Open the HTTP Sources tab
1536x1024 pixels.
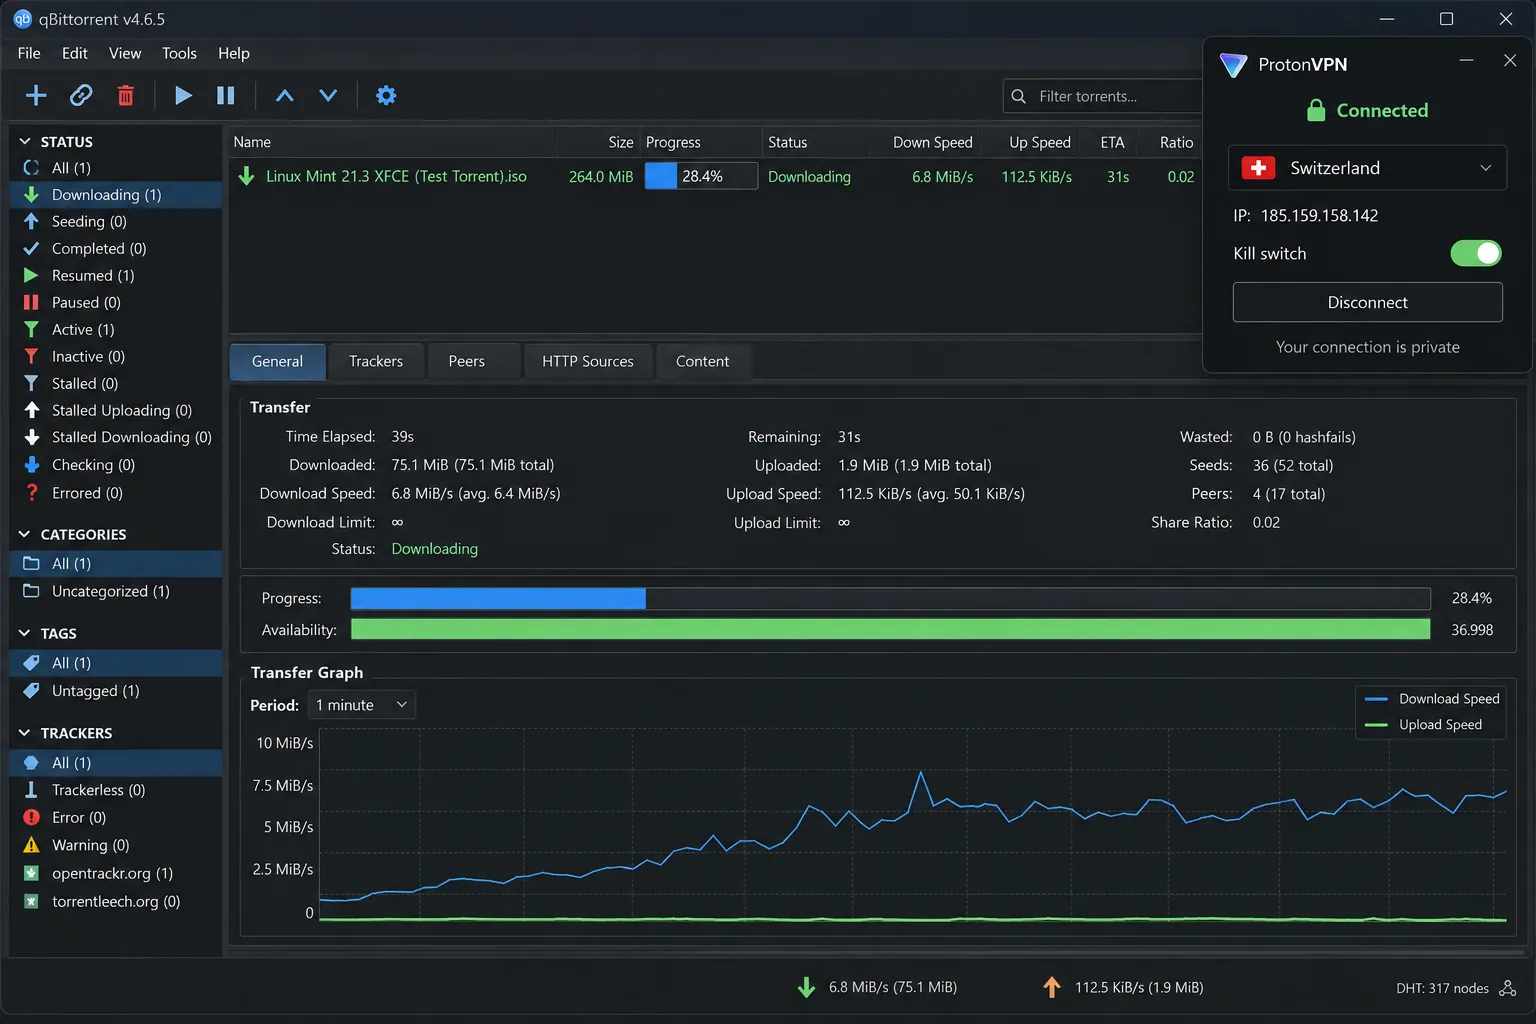588,361
